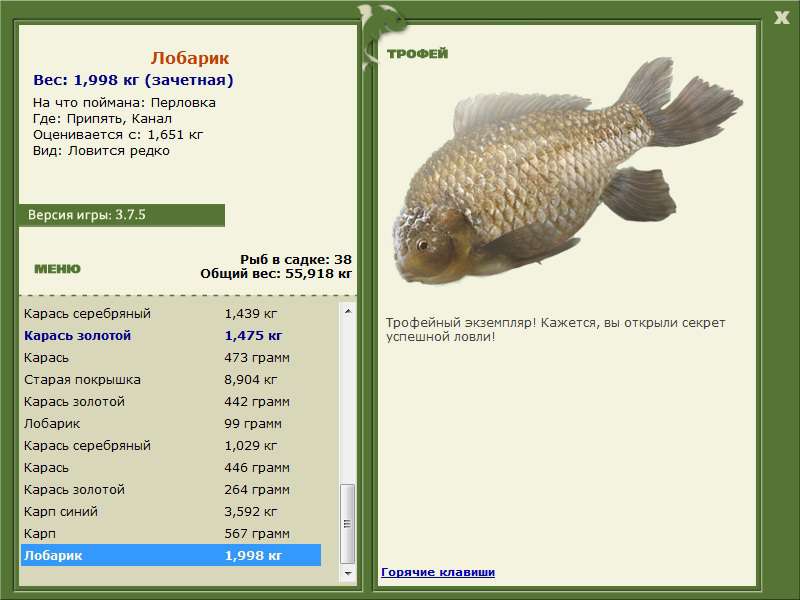Select Карась серебряный 1,439 кг row
The image size is (800, 600).
click(171, 313)
